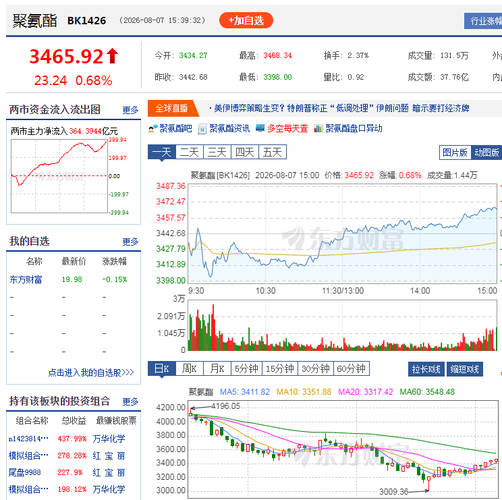Open 聚氨酯吧 link text
Screen dimensions: 502x500
176,128
